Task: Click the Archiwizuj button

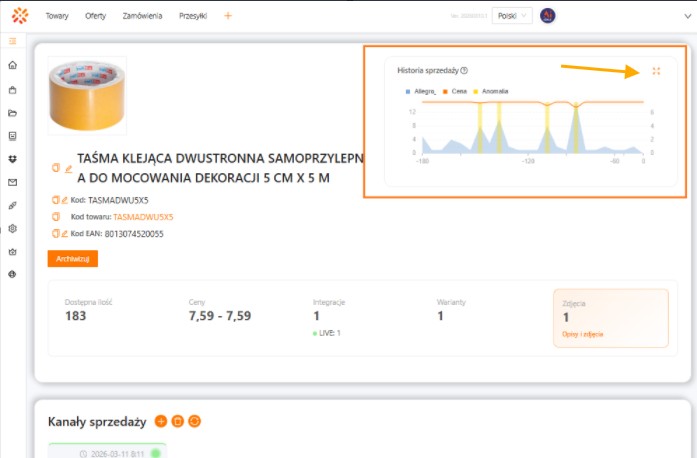Action: (72, 259)
